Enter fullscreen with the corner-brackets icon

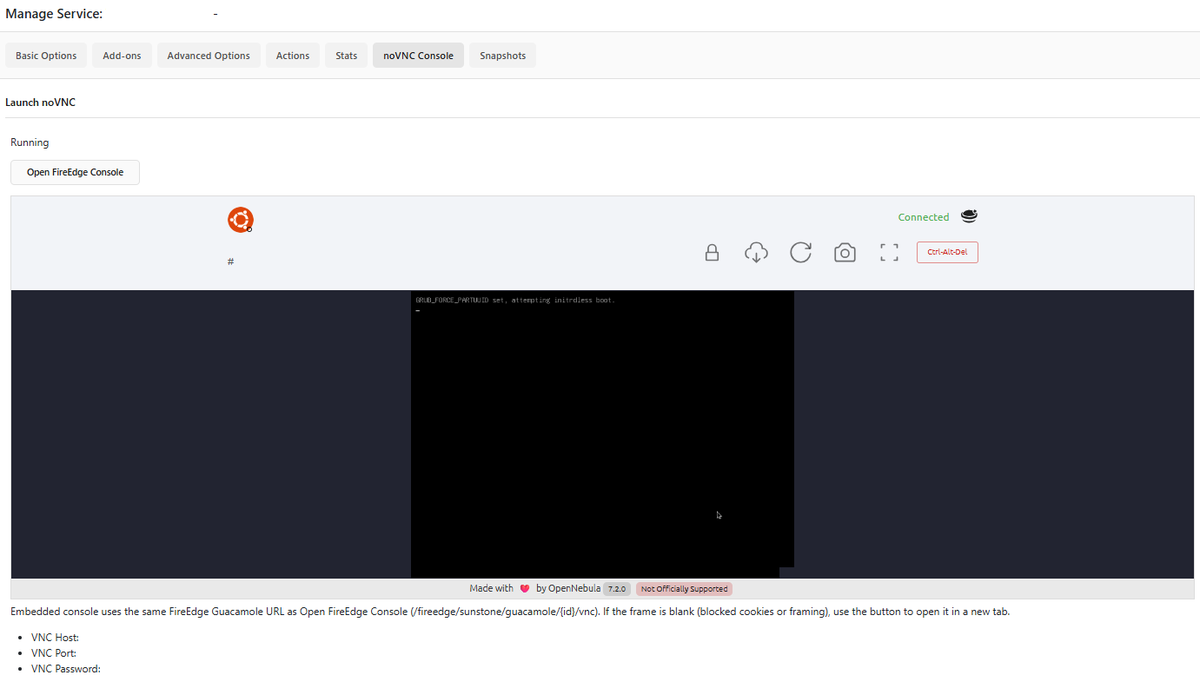pyautogui.click(x=888, y=253)
